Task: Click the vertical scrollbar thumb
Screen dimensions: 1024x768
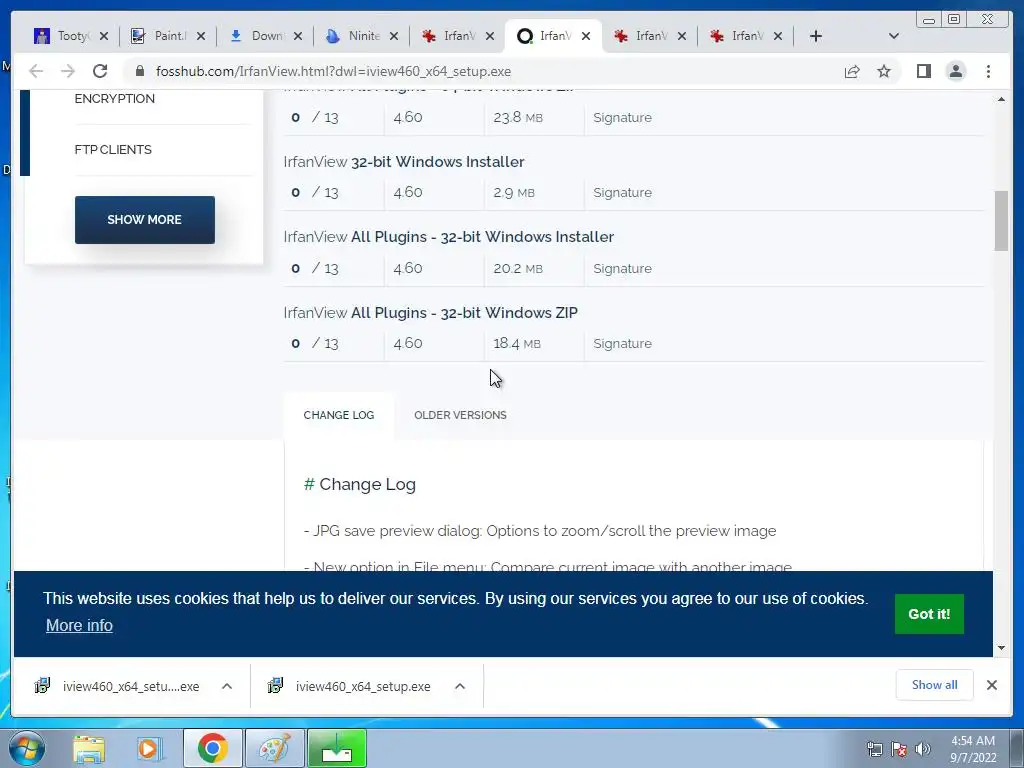Action: [1001, 221]
